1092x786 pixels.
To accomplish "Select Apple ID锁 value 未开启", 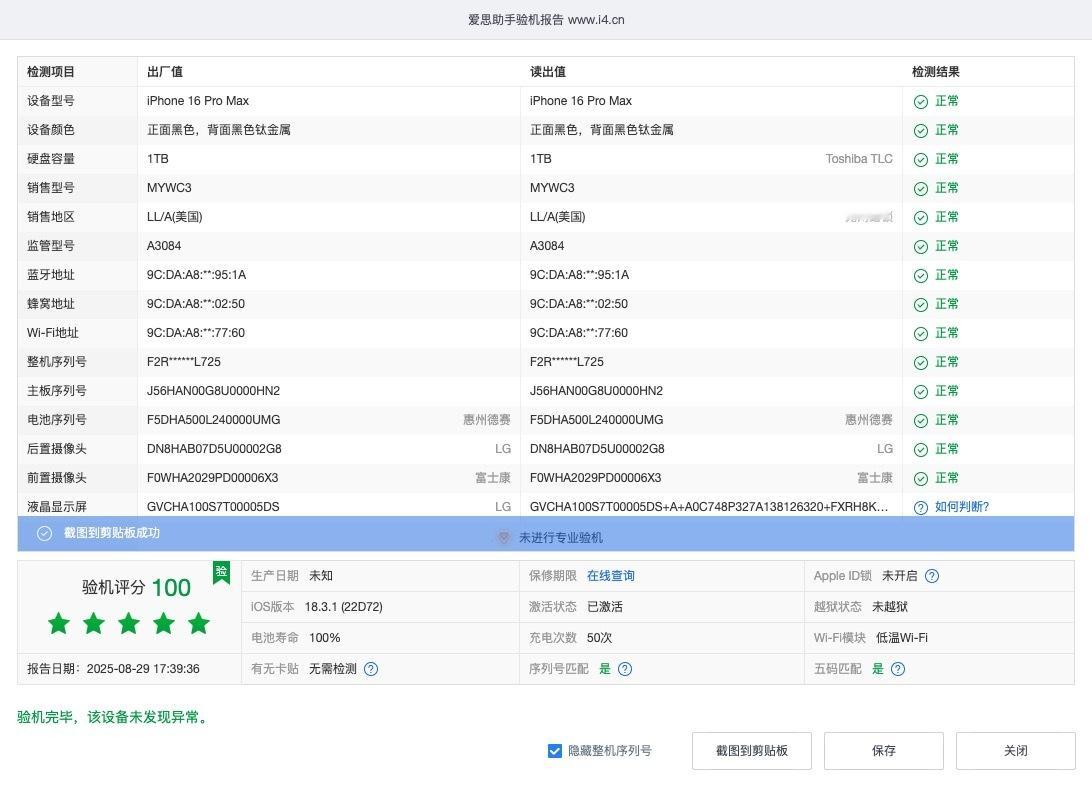I will 900,576.
